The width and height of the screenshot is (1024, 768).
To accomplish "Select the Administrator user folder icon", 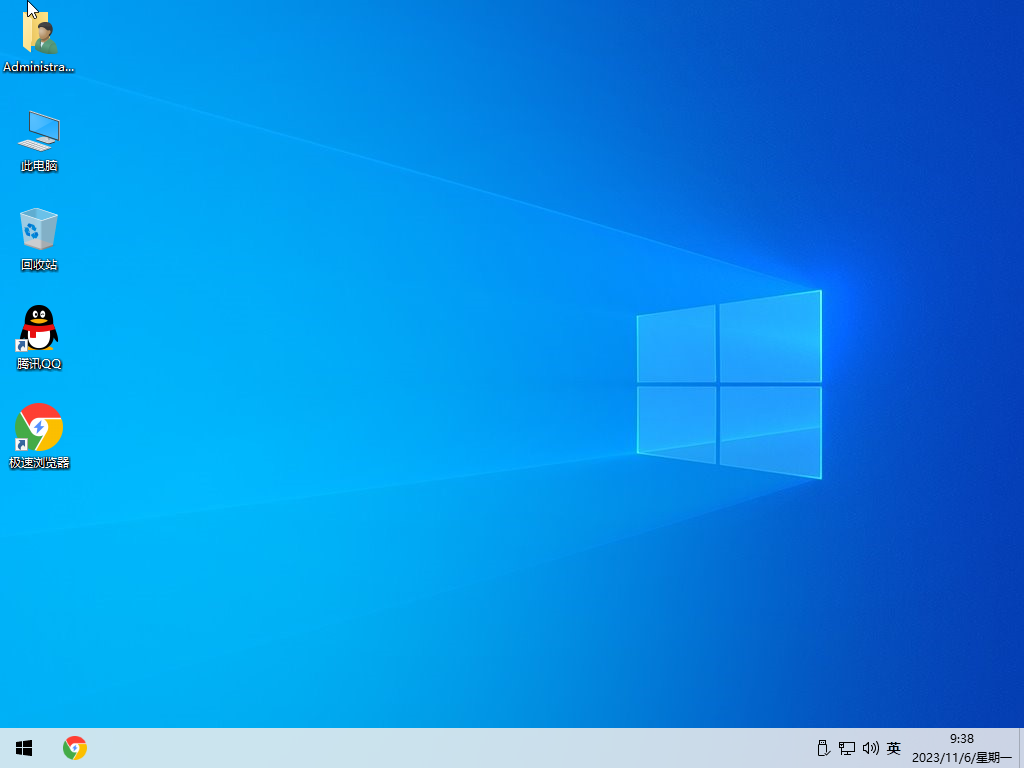I will point(39,33).
